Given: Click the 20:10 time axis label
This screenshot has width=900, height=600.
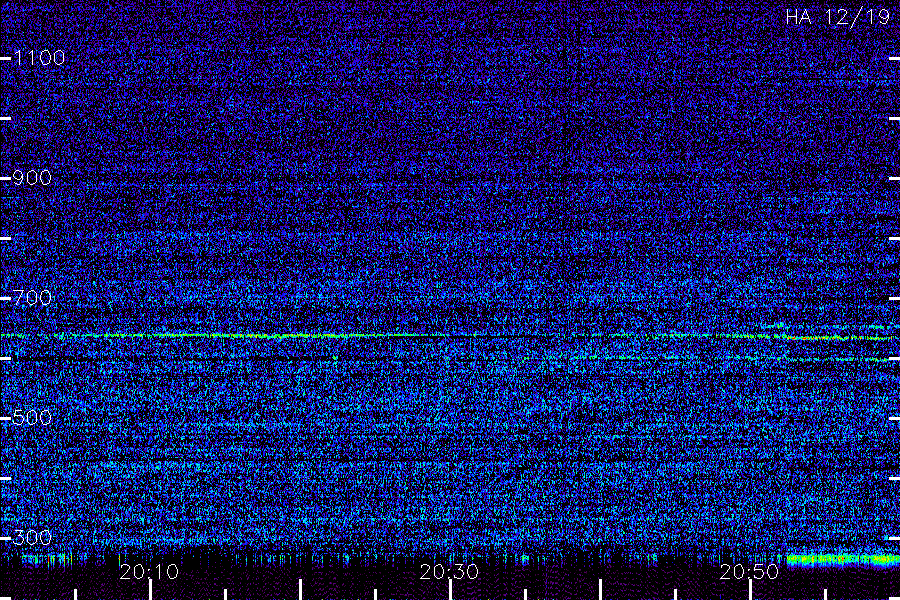Looking at the screenshot, I should point(149,572).
